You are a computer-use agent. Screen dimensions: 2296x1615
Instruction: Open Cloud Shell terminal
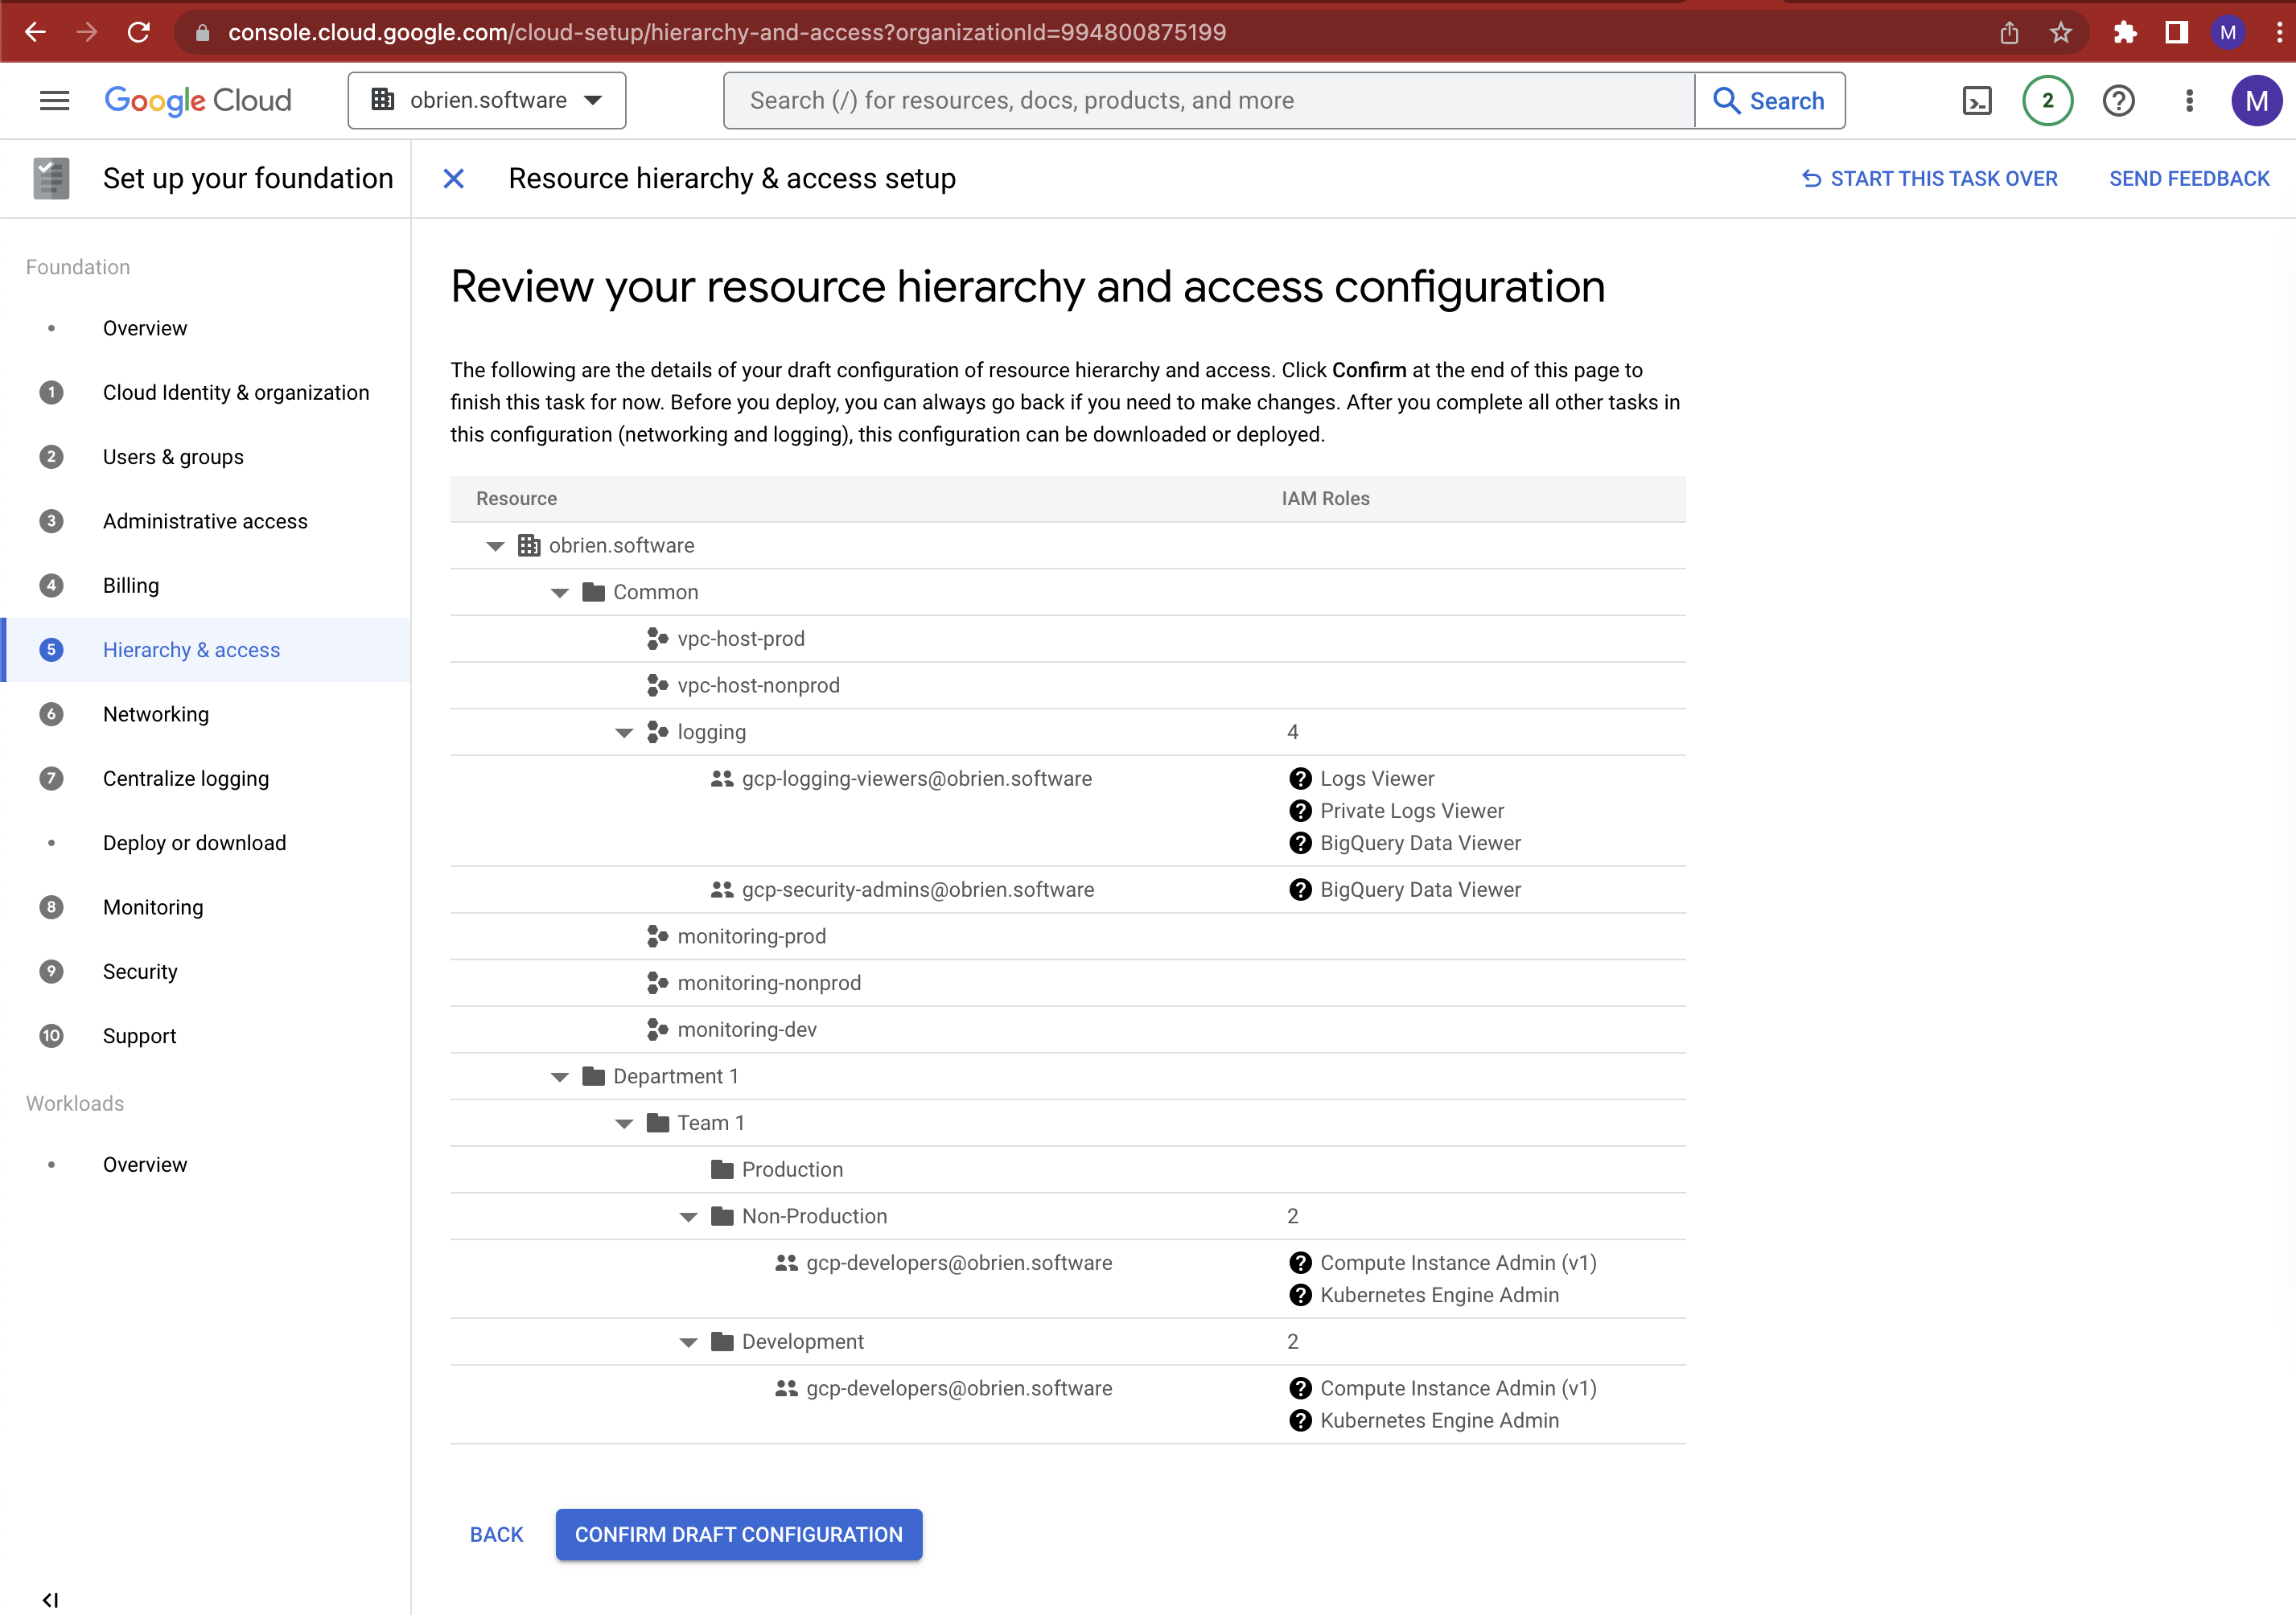click(1977, 100)
